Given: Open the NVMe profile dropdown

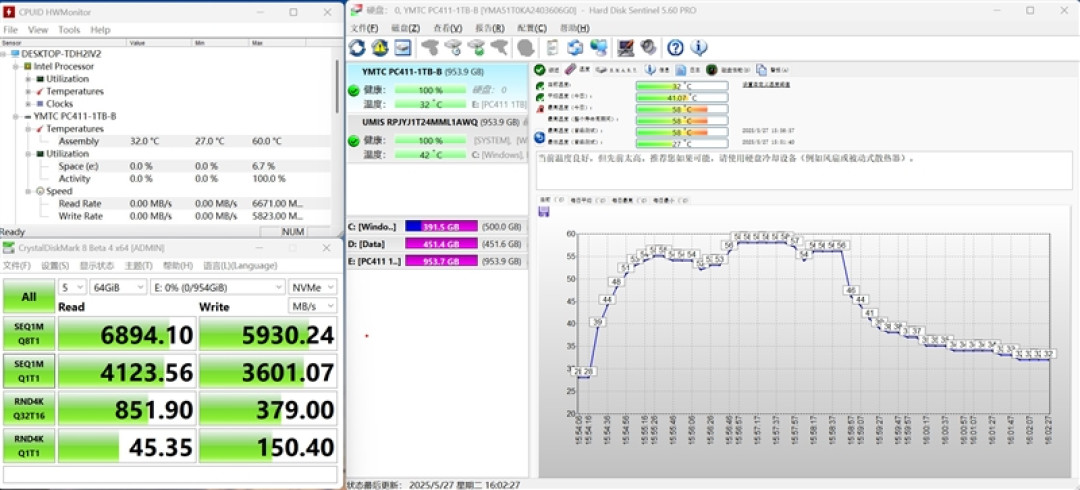Looking at the screenshot, I should (x=313, y=287).
